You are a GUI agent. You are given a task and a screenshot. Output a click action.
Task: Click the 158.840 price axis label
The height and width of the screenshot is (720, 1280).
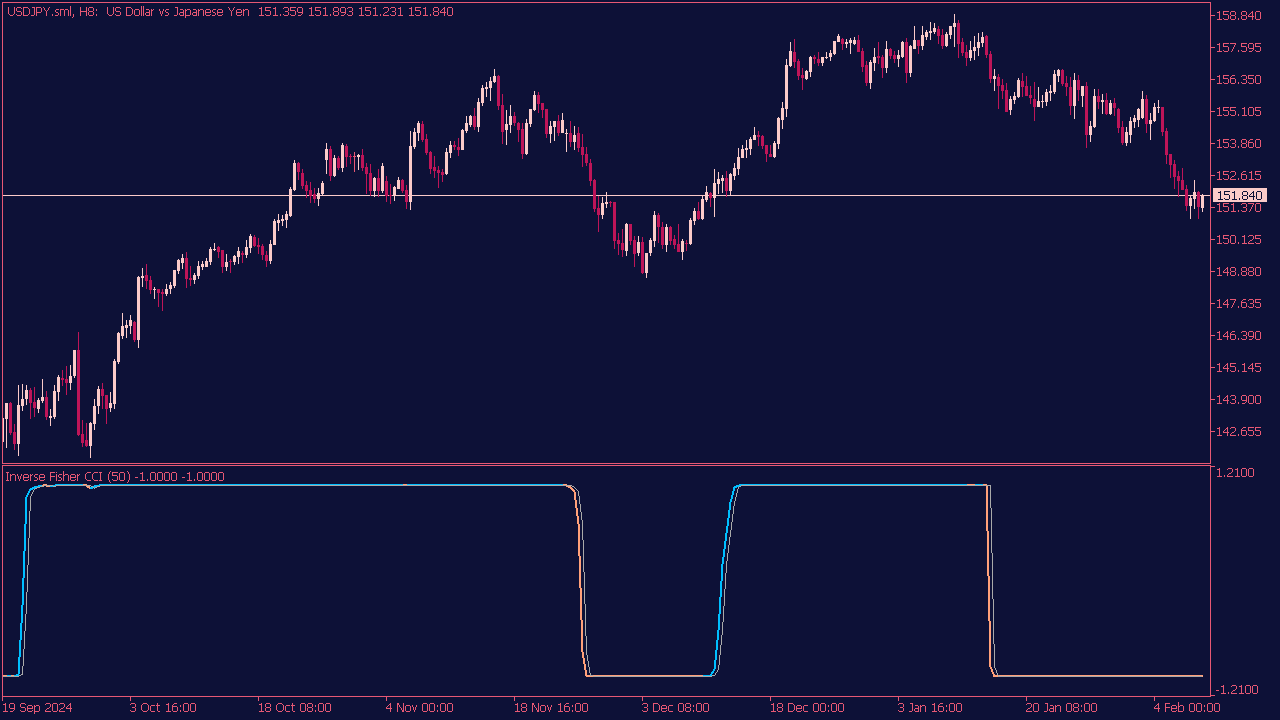pyautogui.click(x=1240, y=16)
